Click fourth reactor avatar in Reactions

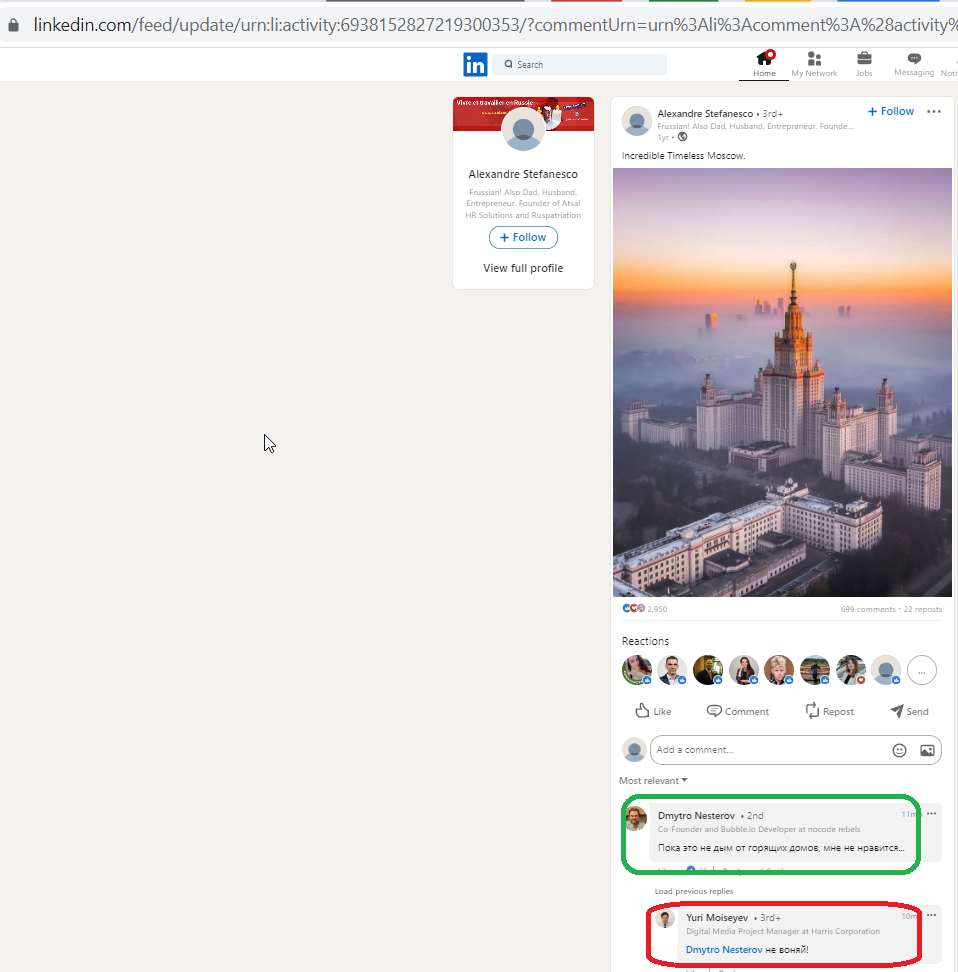coord(743,670)
